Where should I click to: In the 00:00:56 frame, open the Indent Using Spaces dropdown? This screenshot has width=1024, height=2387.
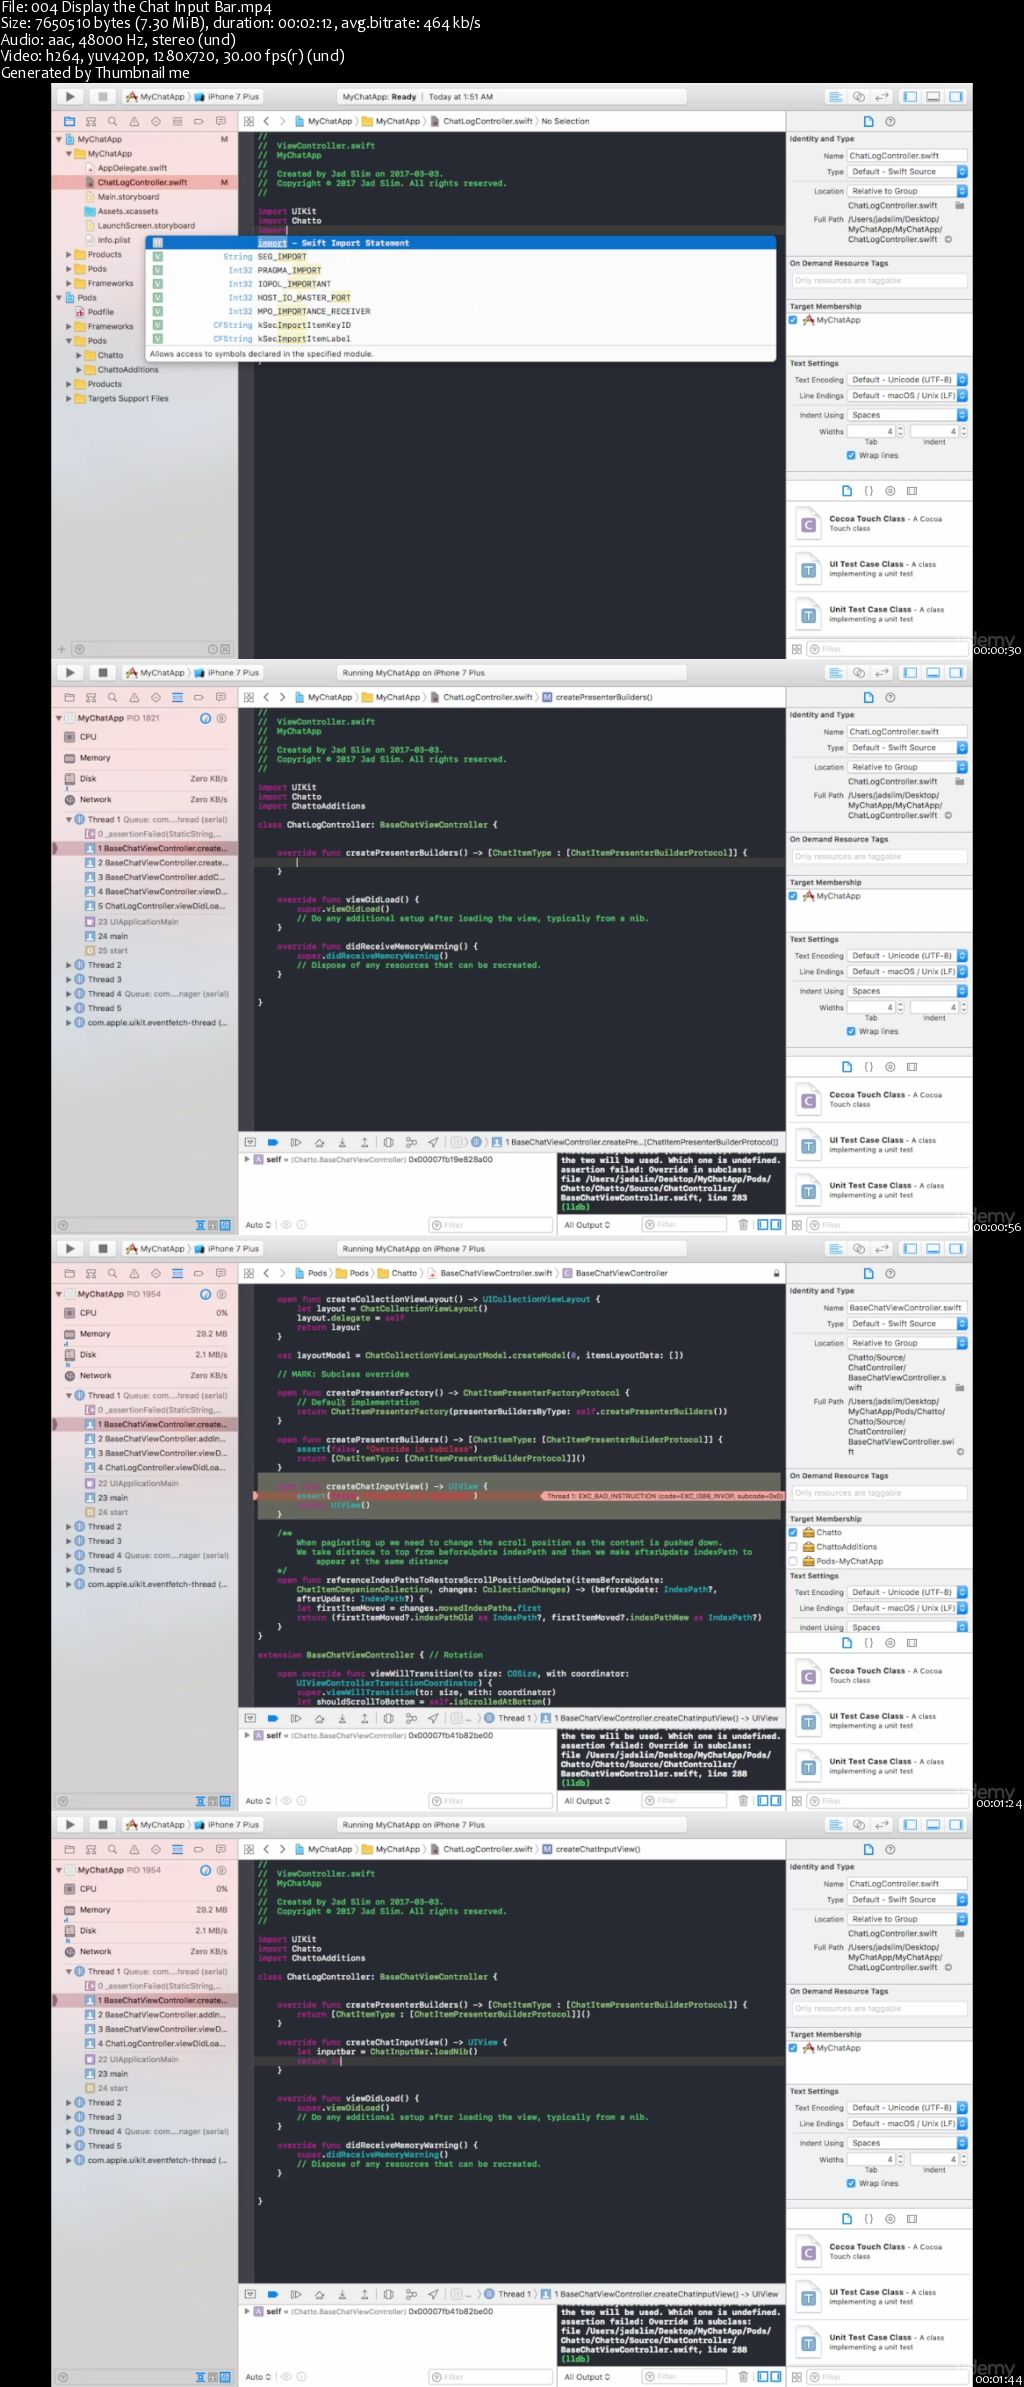(x=908, y=991)
